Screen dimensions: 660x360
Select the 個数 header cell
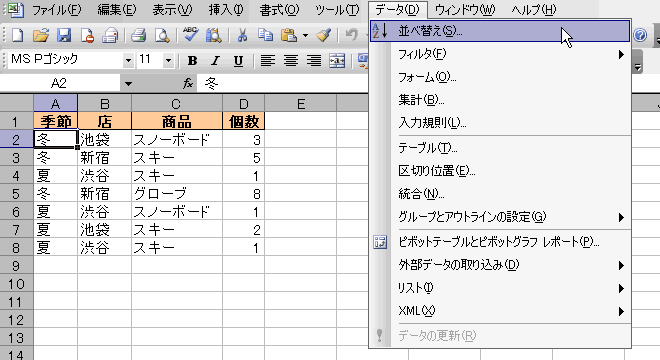(x=243, y=121)
